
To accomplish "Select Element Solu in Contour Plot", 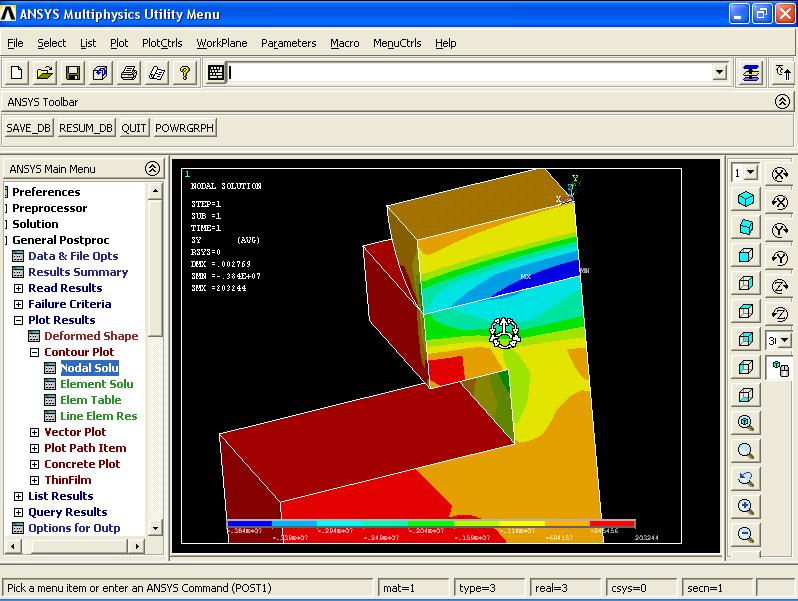I will 97,384.
